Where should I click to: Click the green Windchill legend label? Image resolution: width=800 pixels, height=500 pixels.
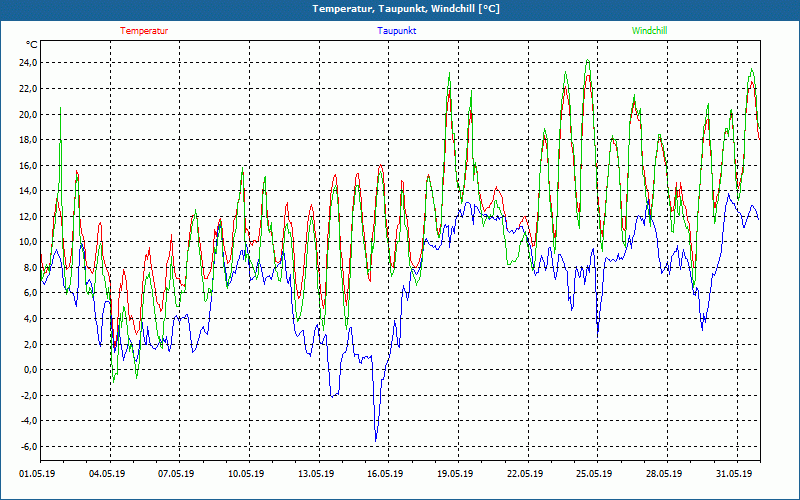pos(649,31)
